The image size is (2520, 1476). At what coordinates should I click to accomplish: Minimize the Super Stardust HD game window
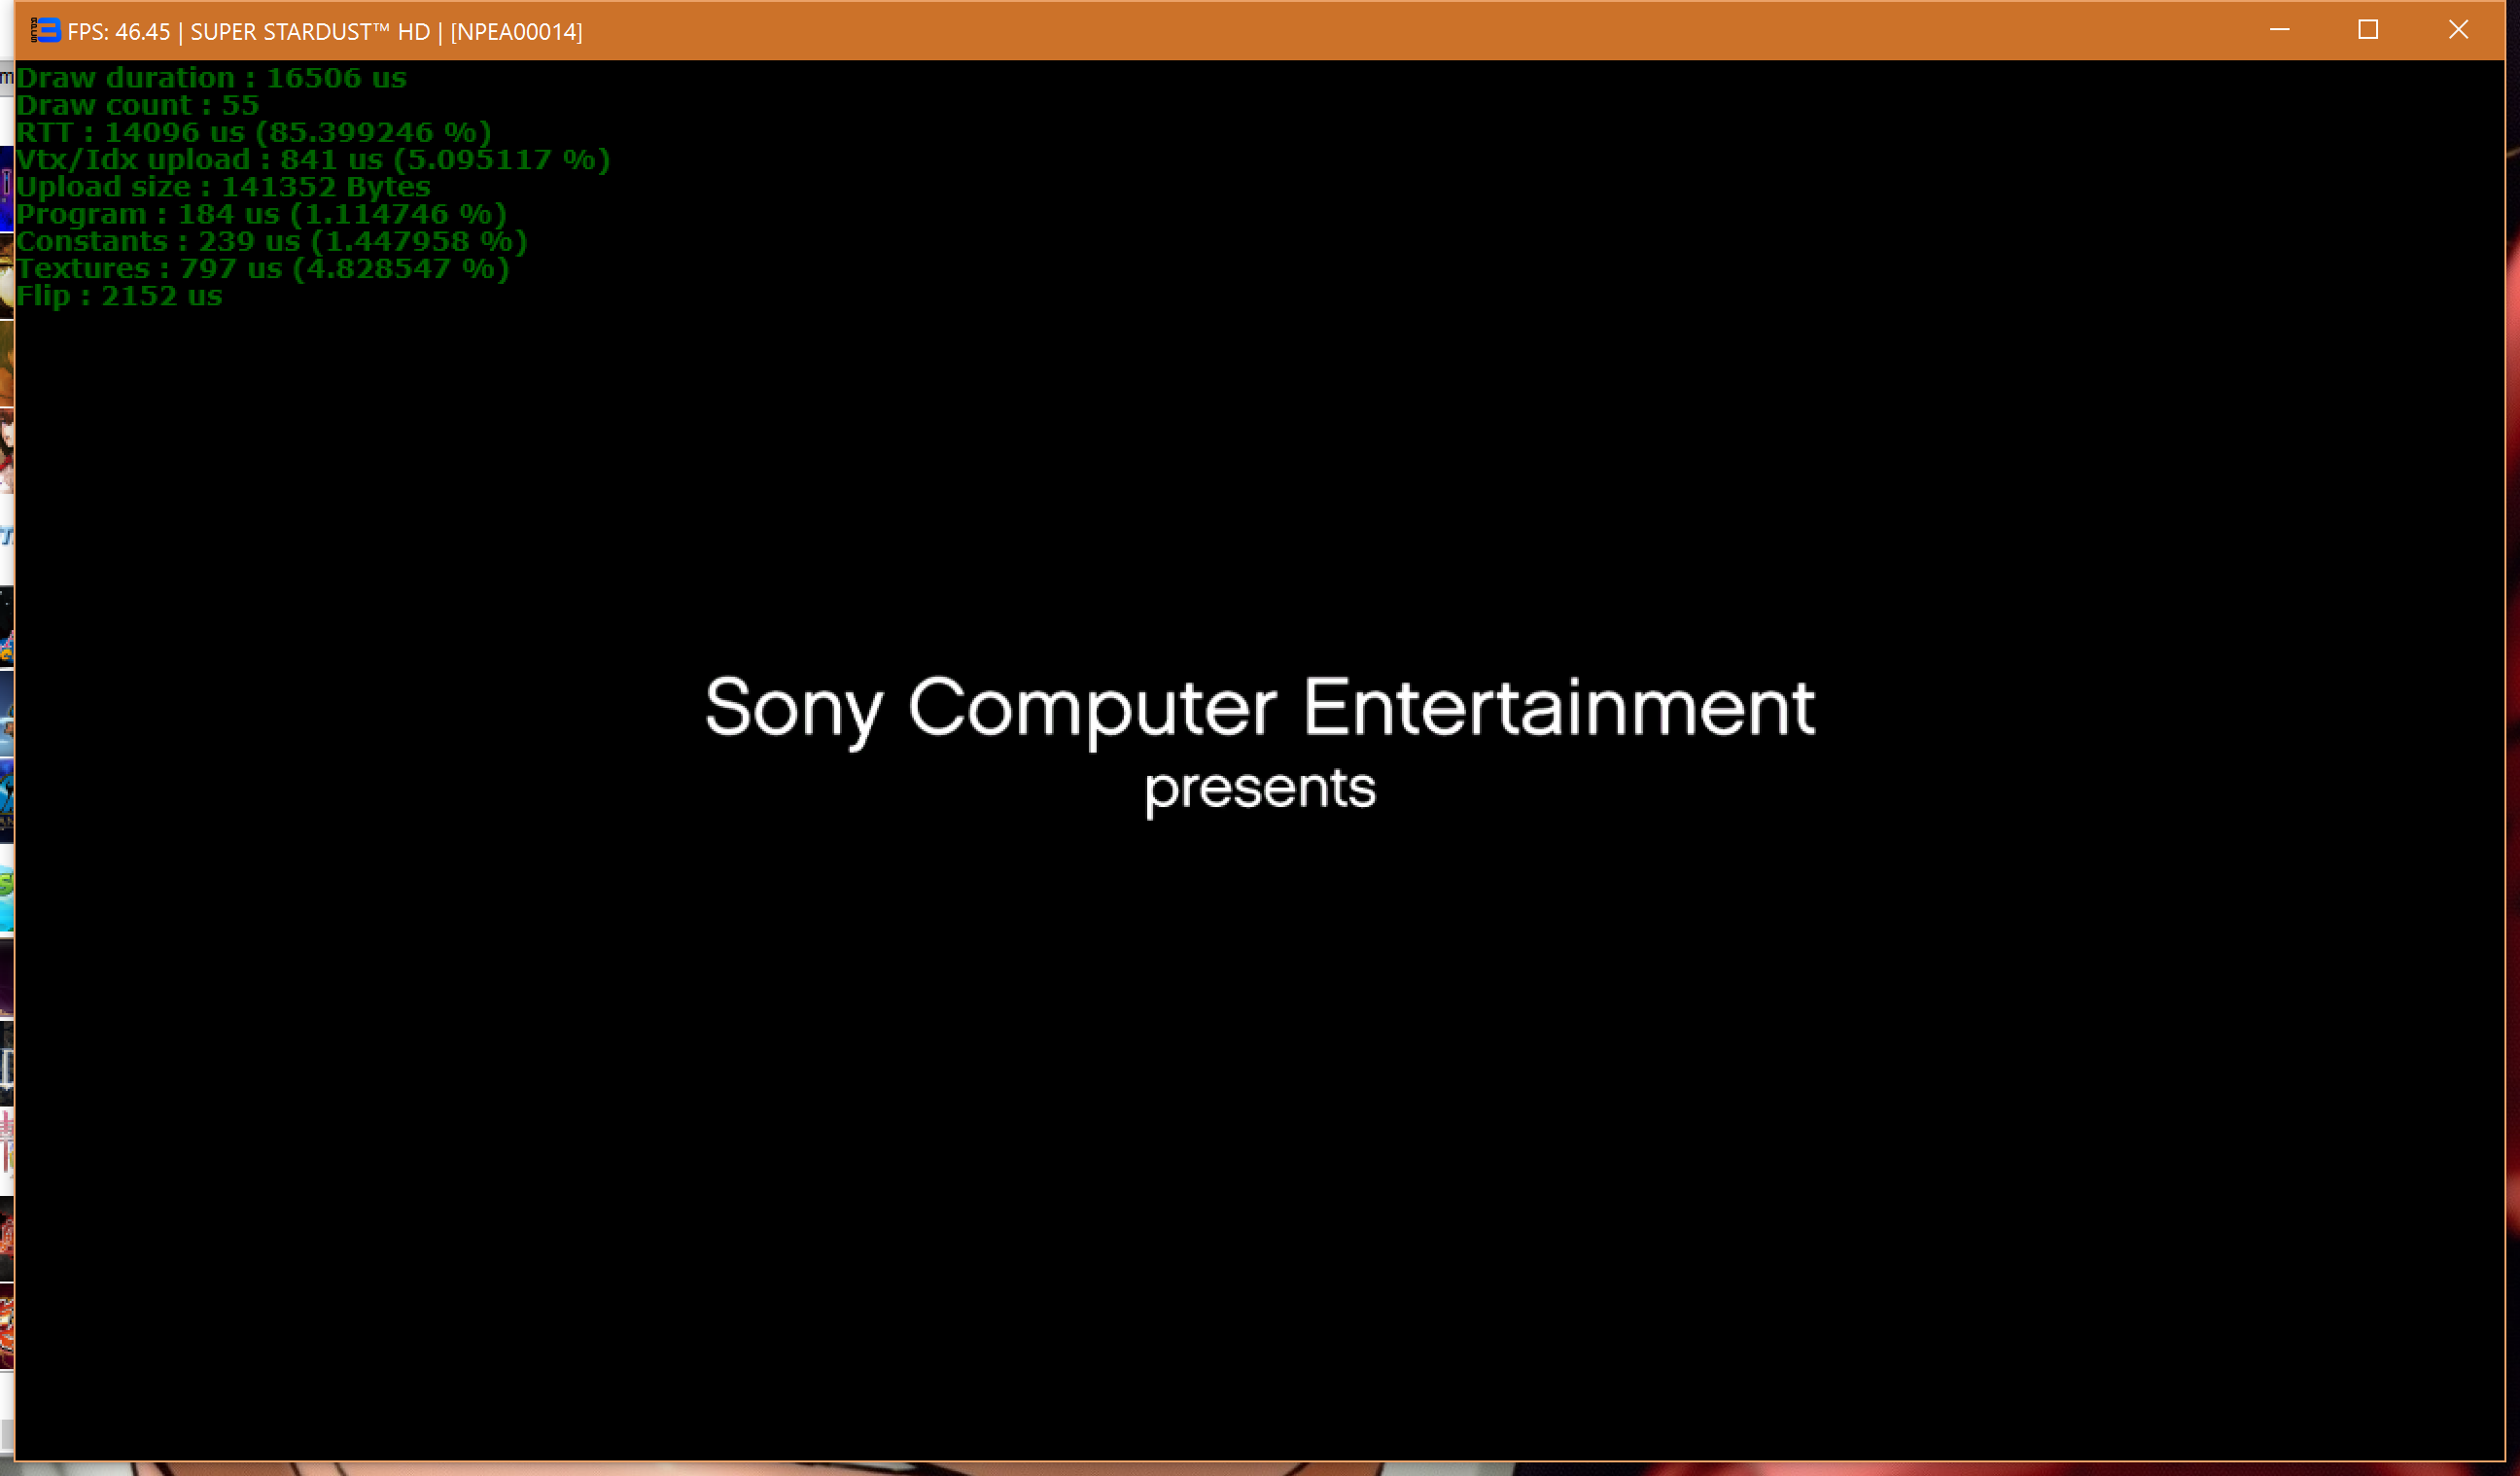point(2279,30)
